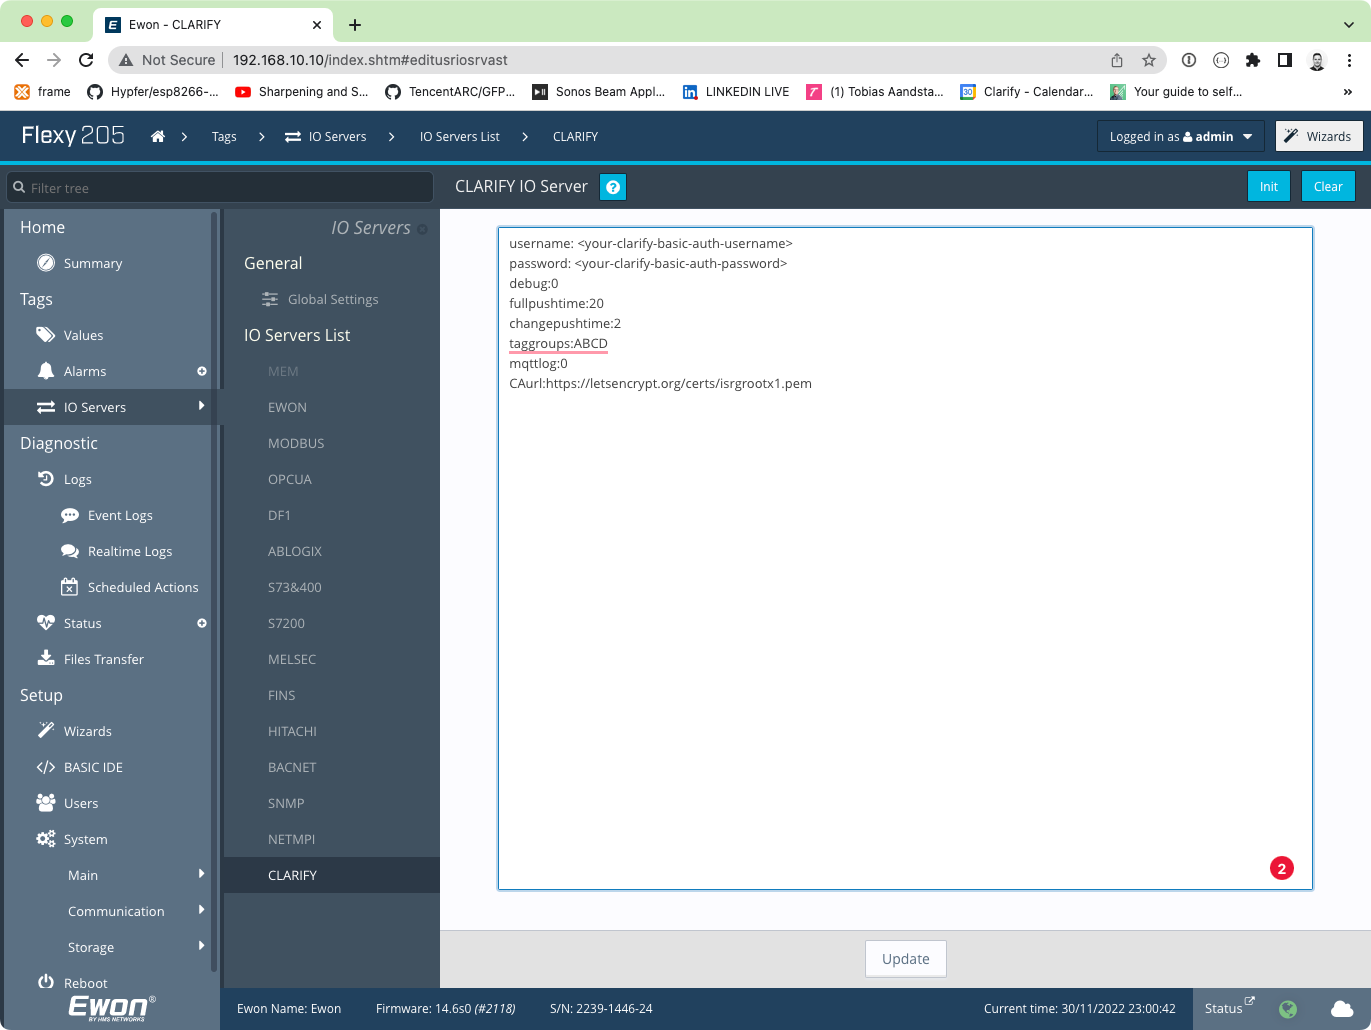Screen dimensions: 1371x1030
Task: Click the Values tags icon
Action: (46, 335)
